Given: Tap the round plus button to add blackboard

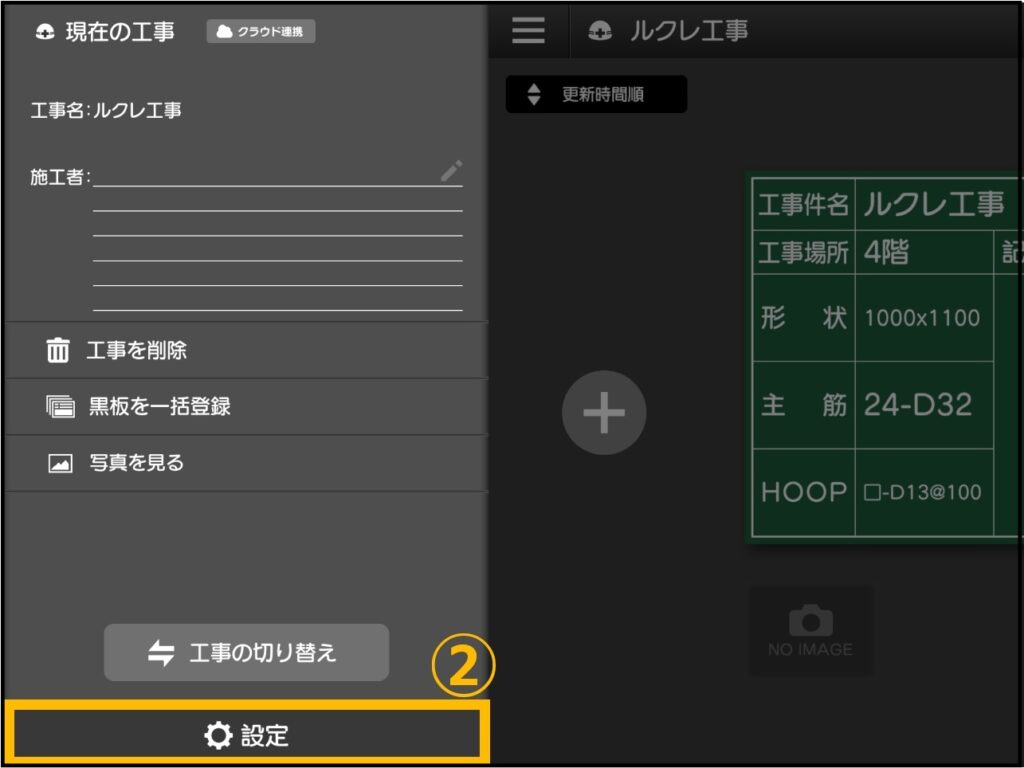Looking at the screenshot, I should click(604, 413).
